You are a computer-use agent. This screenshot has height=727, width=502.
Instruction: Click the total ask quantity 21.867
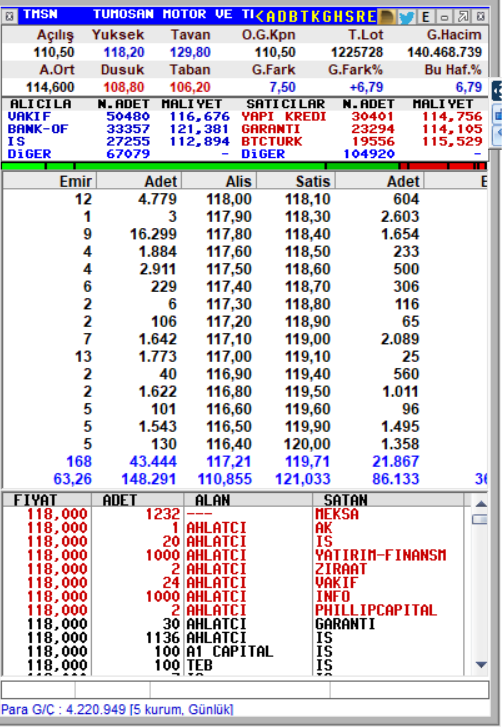(395, 461)
